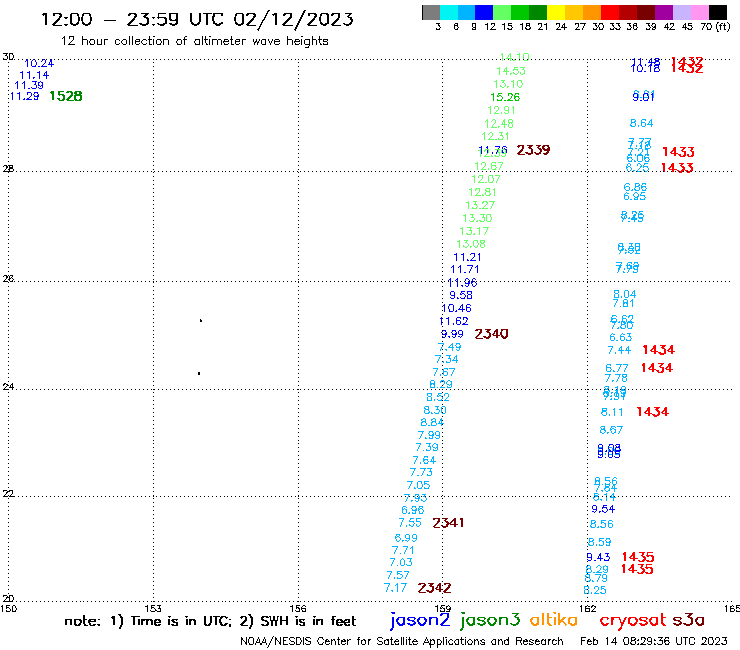Select the bright red swatch in the scale

(610, 12)
